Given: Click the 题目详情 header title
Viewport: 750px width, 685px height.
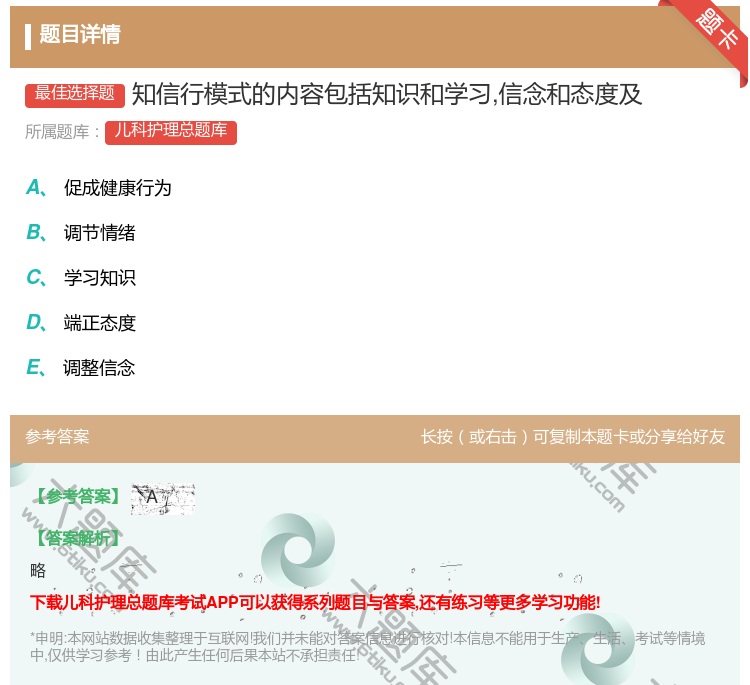Looking at the screenshot, I should coord(80,35).
